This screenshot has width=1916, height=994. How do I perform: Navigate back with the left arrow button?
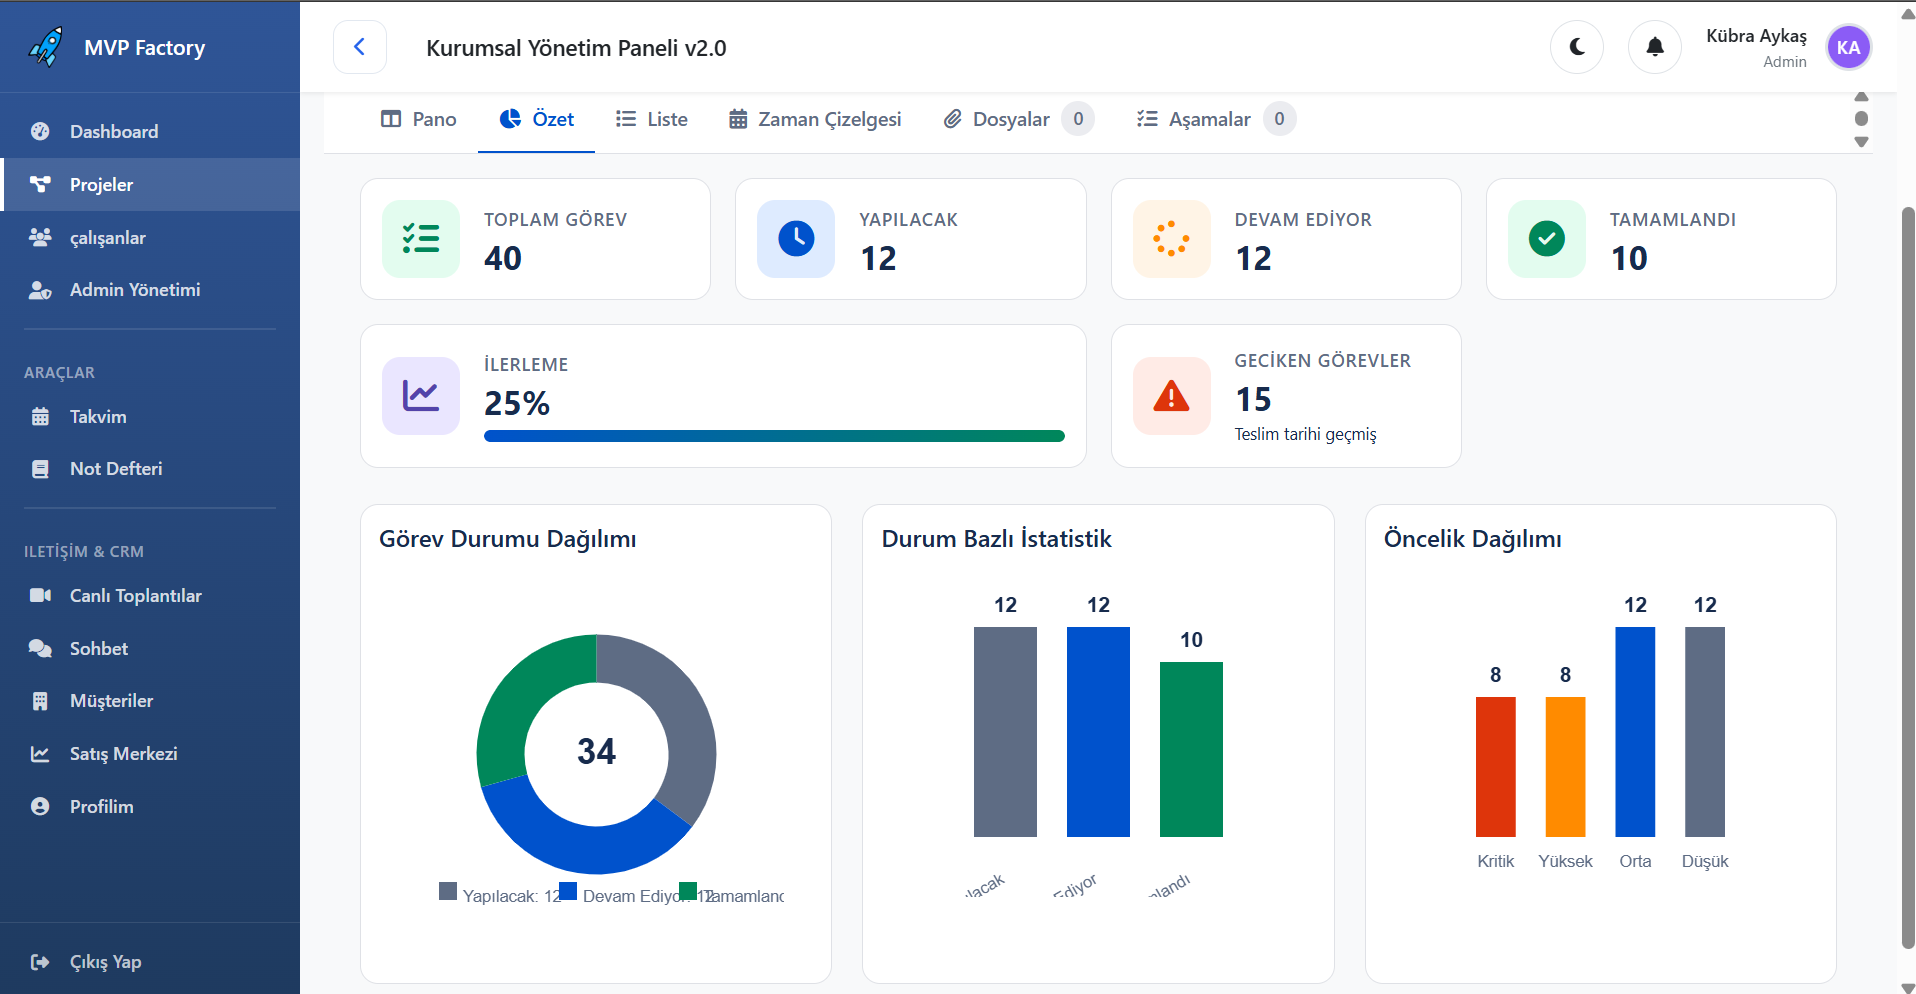[x=359, y=47]
